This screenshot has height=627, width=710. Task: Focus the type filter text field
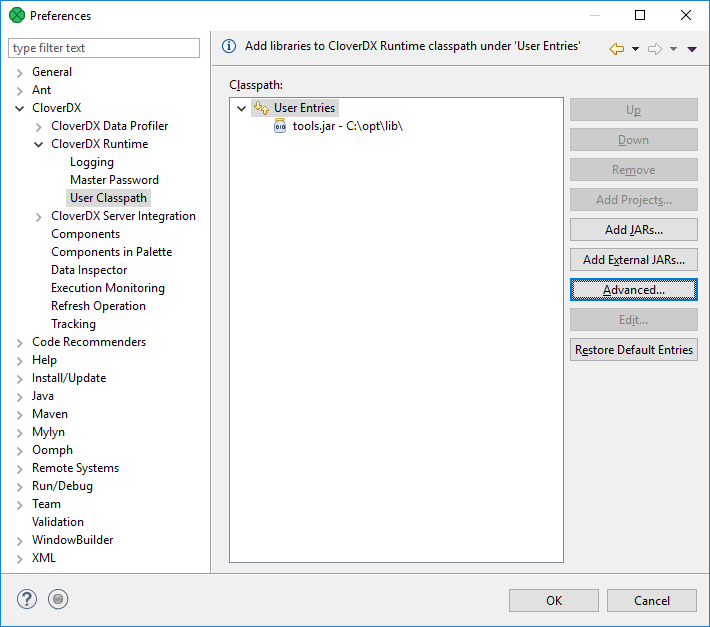tap(104, 48)
